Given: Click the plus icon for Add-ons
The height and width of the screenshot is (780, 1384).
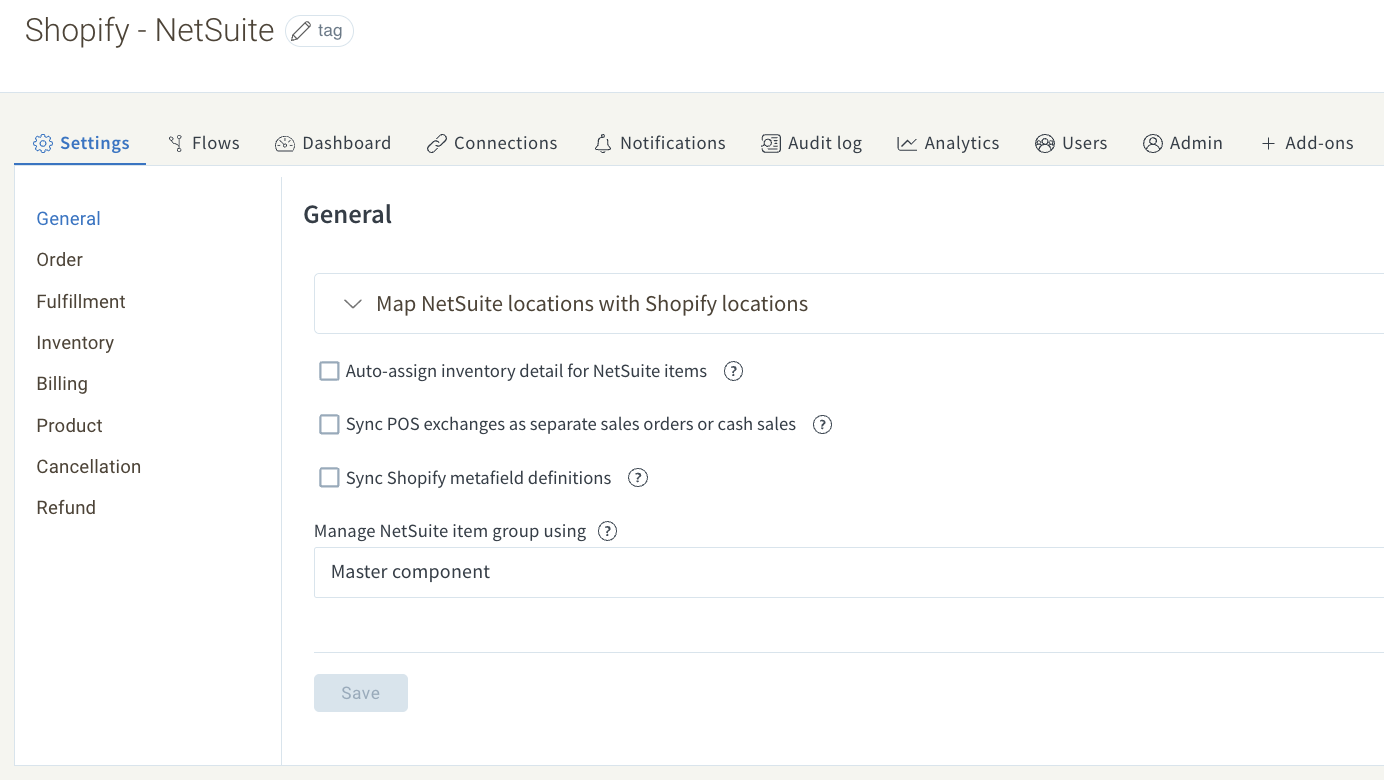Looking at the screenshot, I should coord(1268,143).
